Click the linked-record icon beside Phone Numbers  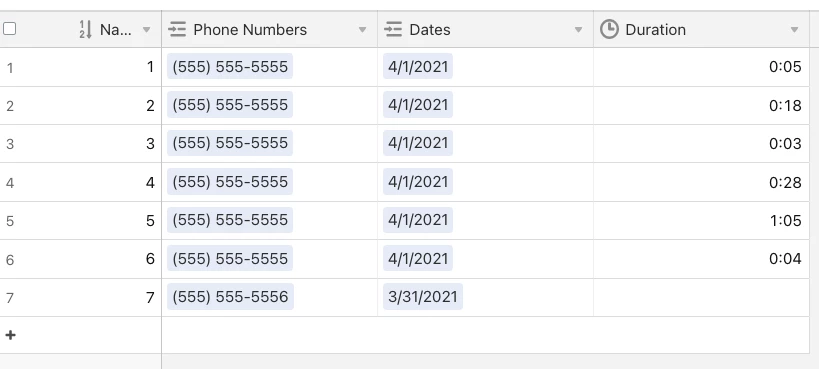pyautogui.click(x=178, y=29)
